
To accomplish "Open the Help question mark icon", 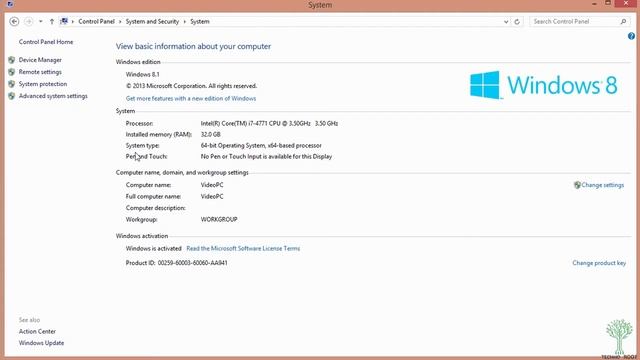I will tap(631, 36).
